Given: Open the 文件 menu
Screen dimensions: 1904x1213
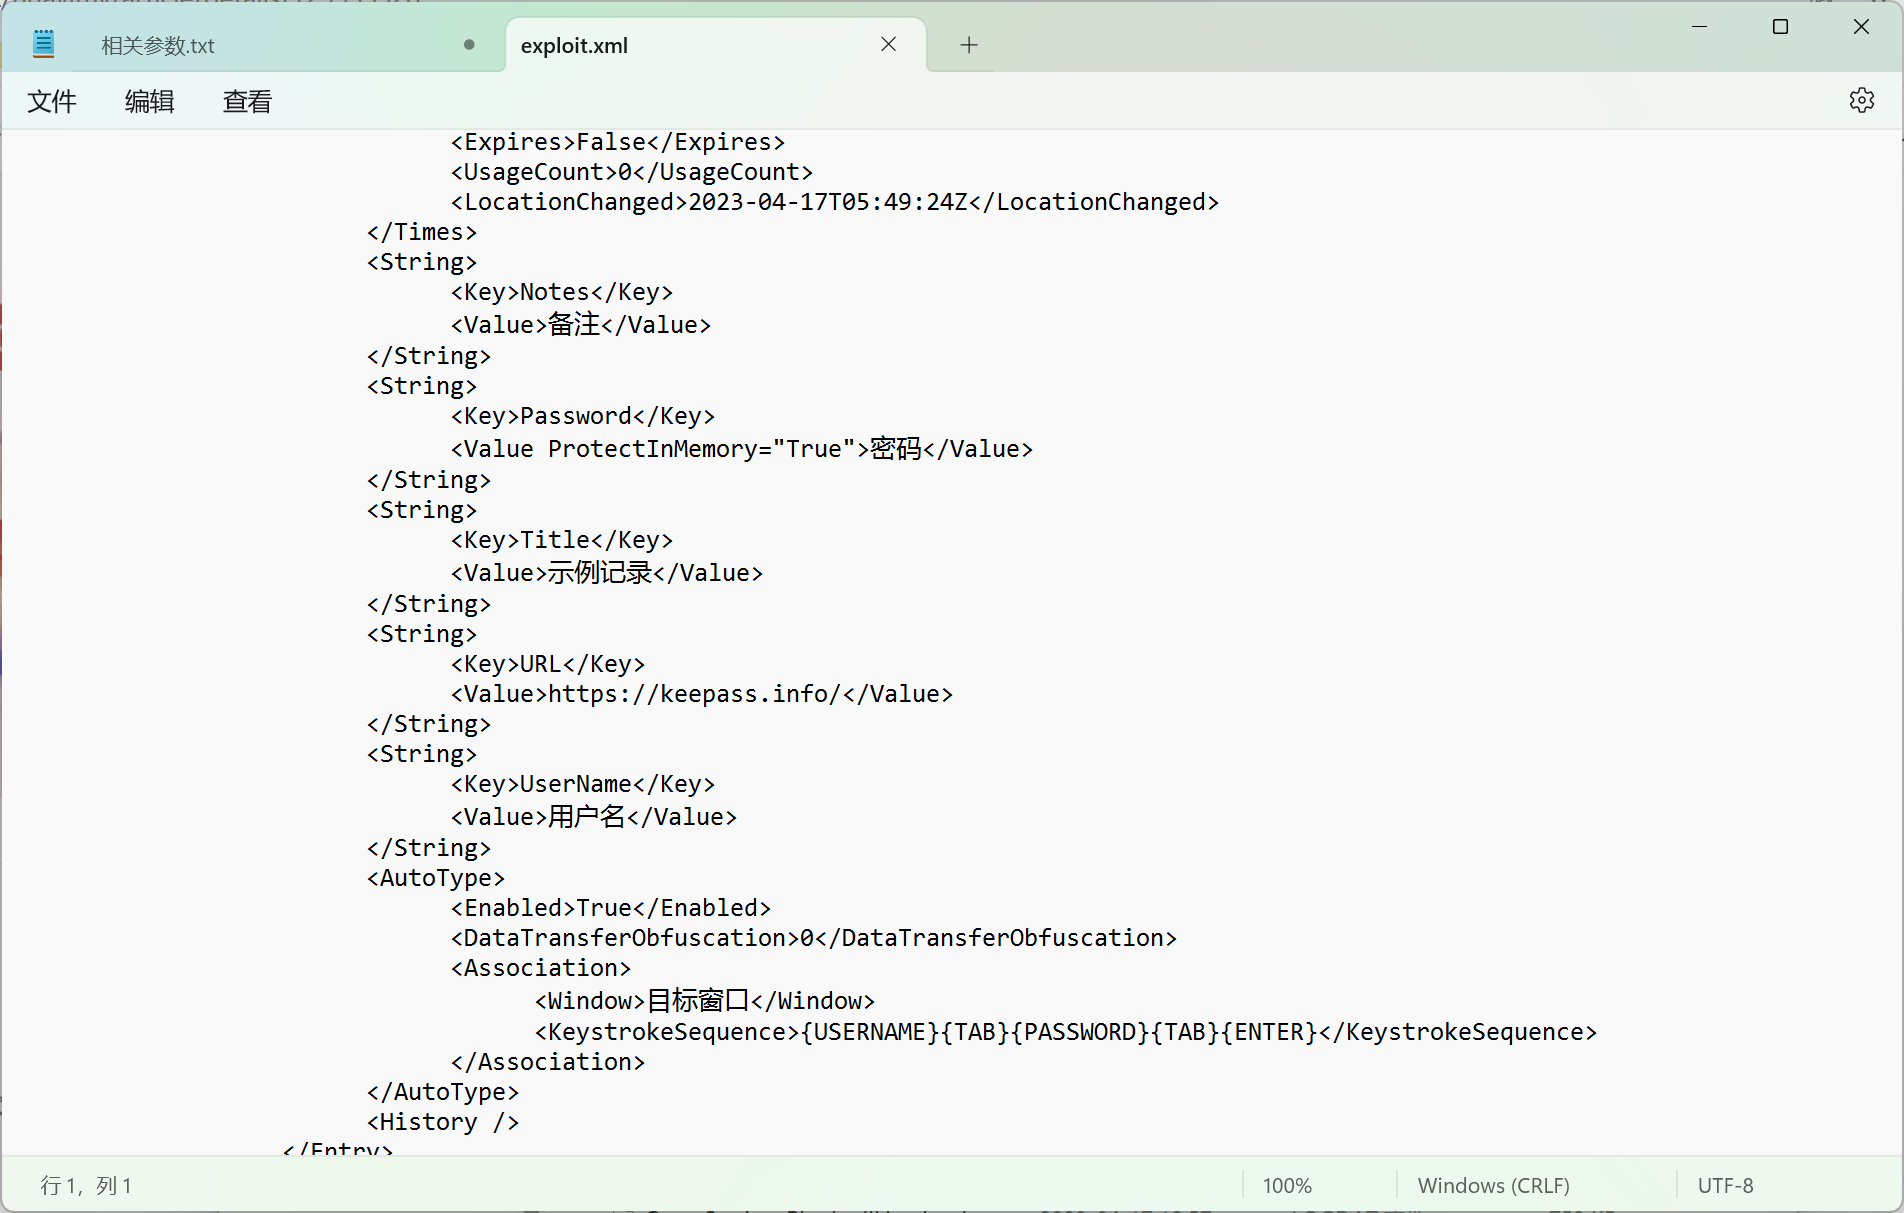Looking at the screenshot, I should pyautogui.click(x=52, y=101).
